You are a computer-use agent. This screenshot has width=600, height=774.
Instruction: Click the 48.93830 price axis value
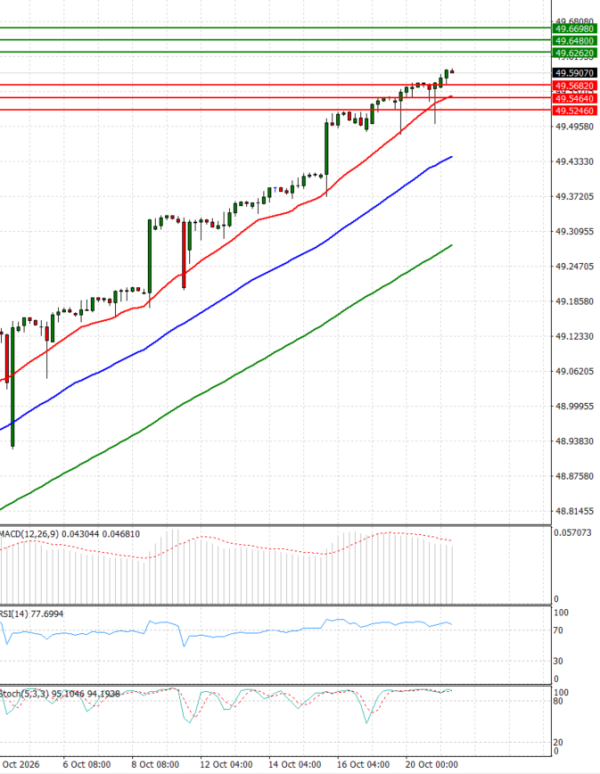(x=574, y=441)
